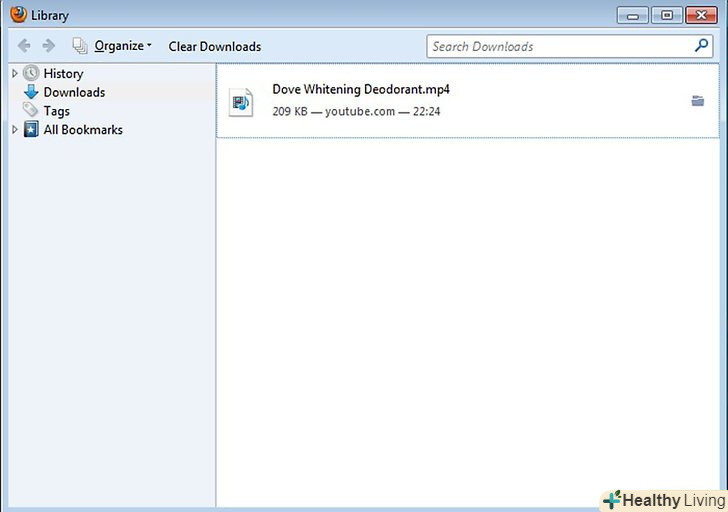728x512 pixels.
Task: Expand the History tree node arrow
Action: [15, 73]
